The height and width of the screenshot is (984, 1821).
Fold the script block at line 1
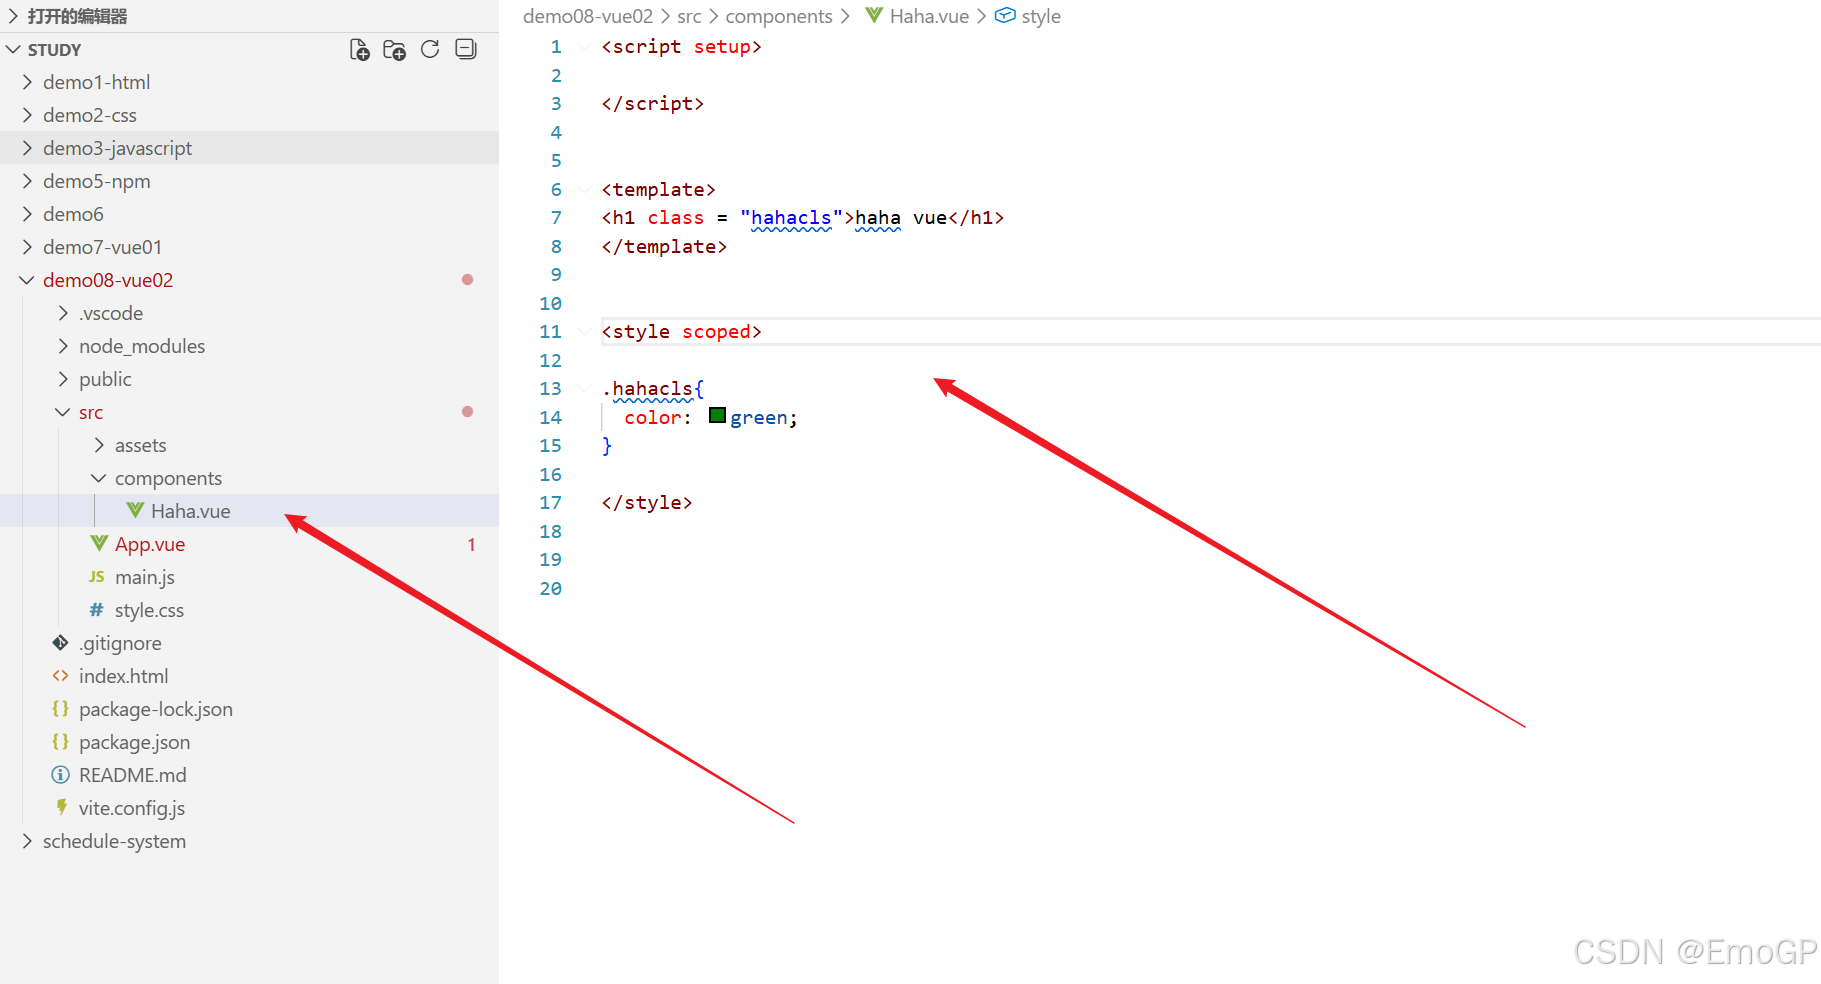click(584, 47)
